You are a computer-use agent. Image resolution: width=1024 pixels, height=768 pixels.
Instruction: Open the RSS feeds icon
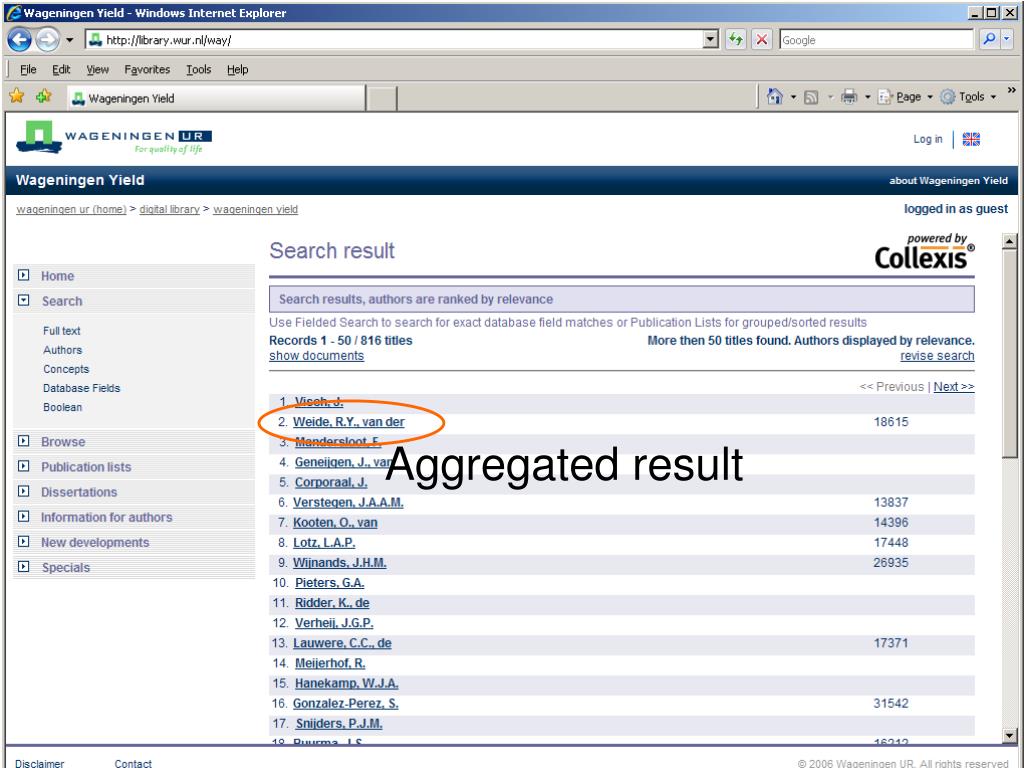tap(811, 97)
